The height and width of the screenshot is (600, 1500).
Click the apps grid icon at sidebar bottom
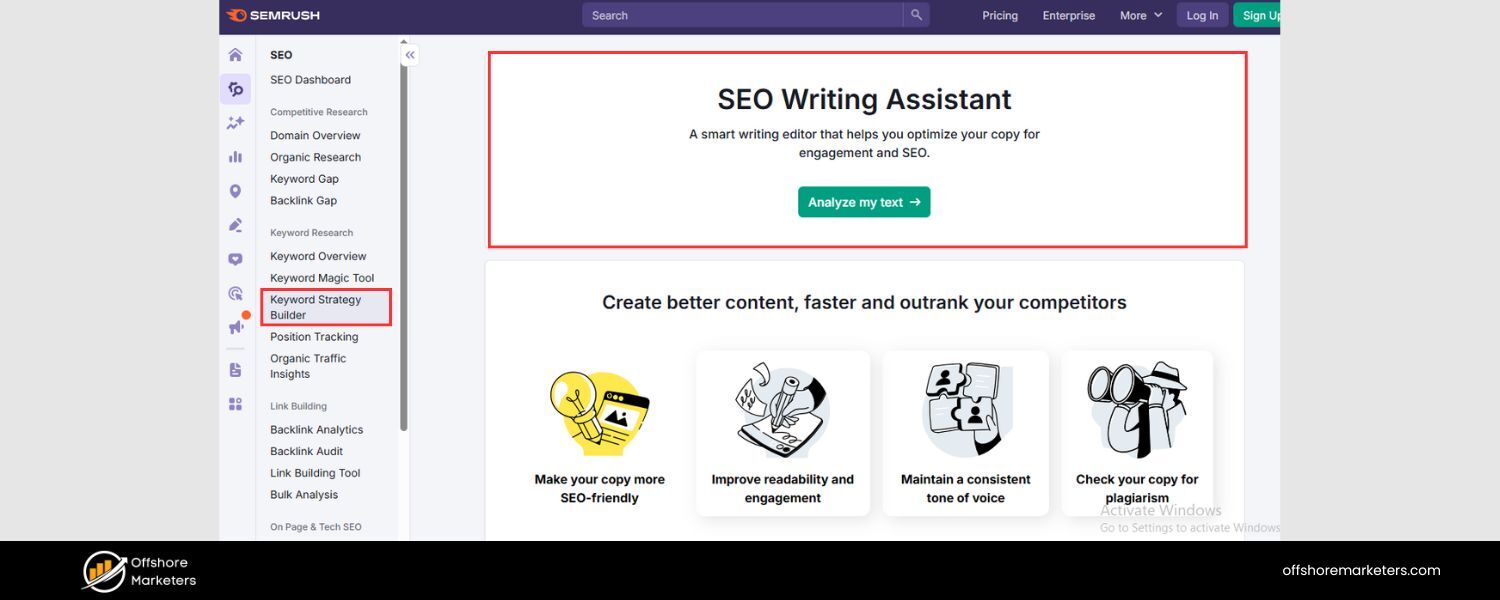pyautogui.click(x=235, y=404)
